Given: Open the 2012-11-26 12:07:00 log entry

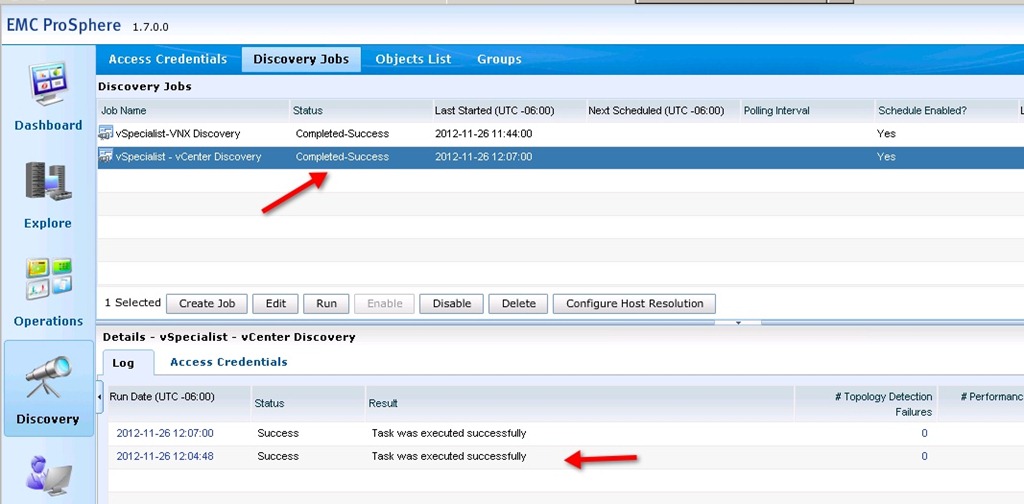Looking at the screenshot, I should [165, 433].
